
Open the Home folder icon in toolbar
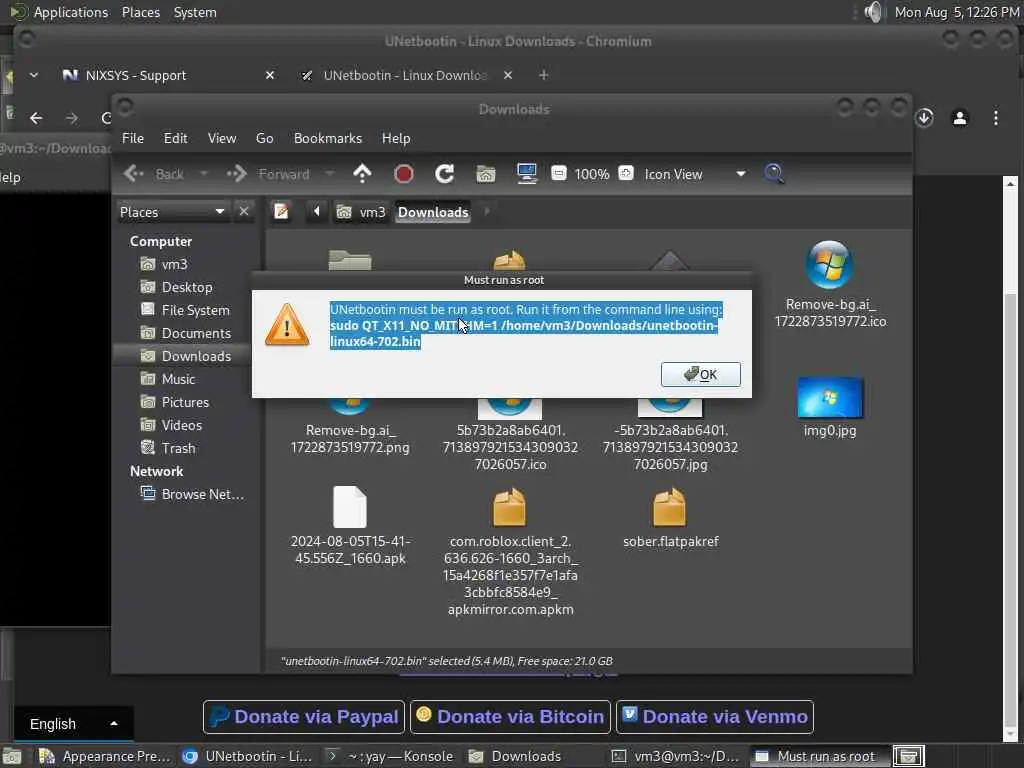point(485,174)
